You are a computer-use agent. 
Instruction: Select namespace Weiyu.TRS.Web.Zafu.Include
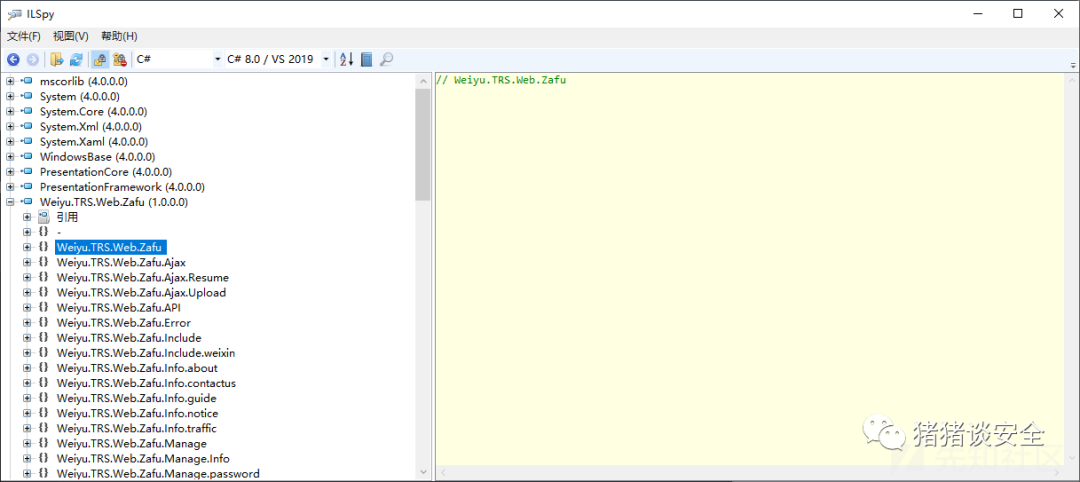pyautogui.click(x=129, y=338)
